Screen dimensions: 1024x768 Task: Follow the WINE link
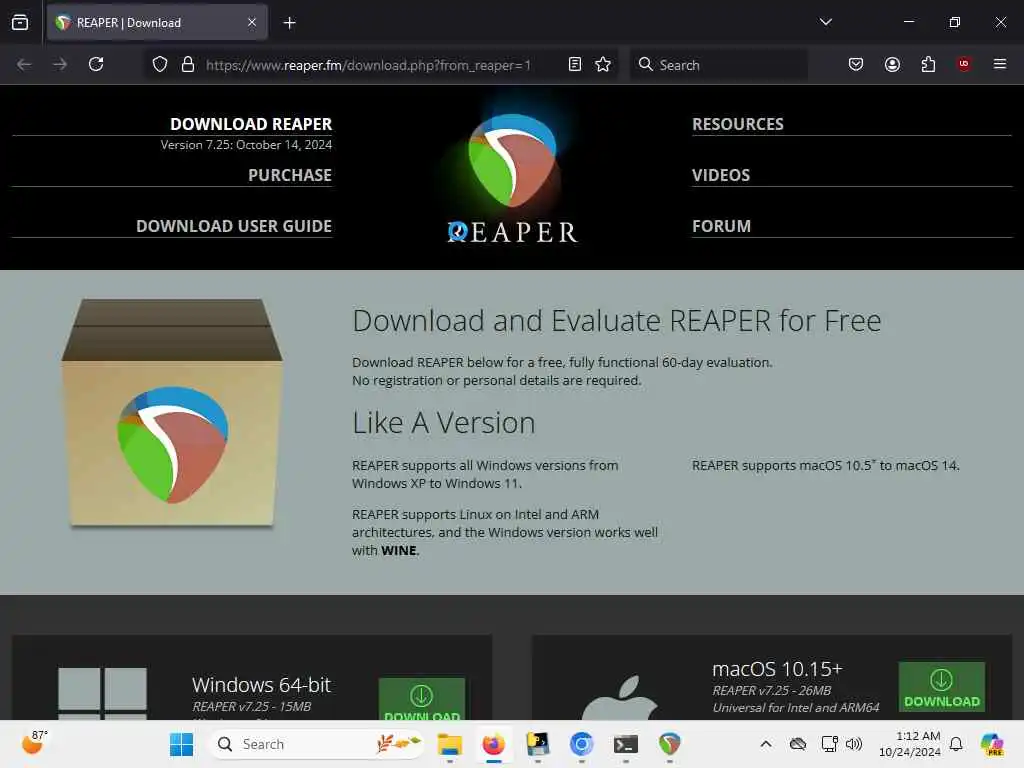(398, 551)
